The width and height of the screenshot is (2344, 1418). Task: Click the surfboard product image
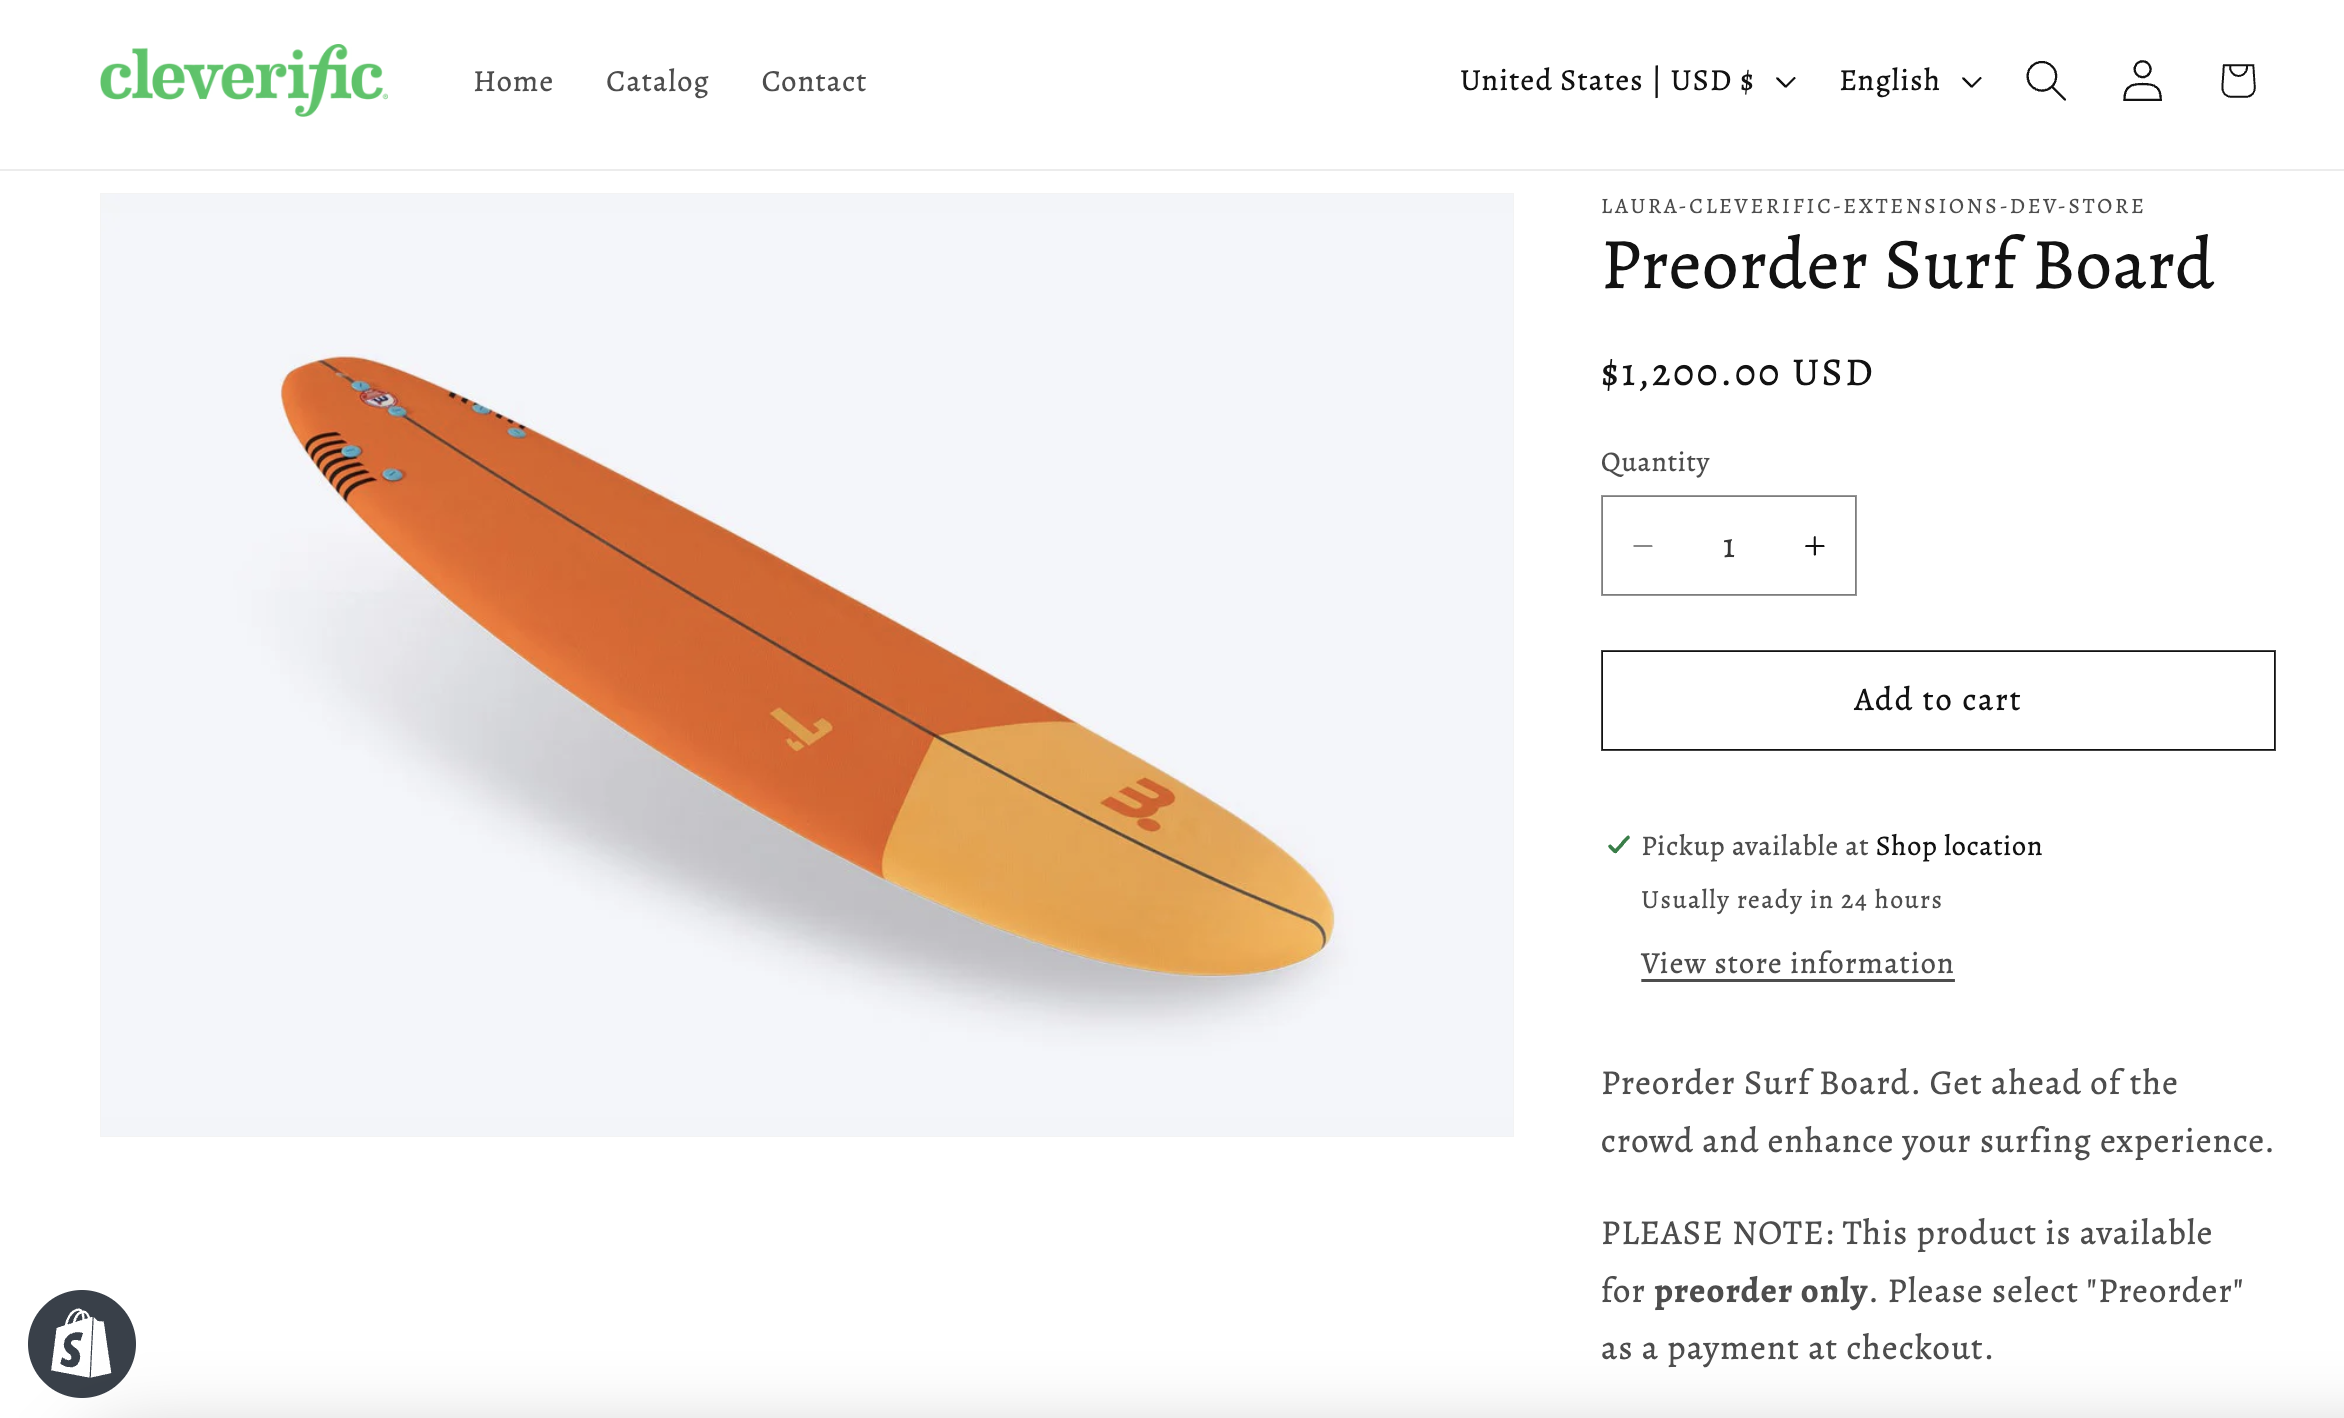point(807,665)
